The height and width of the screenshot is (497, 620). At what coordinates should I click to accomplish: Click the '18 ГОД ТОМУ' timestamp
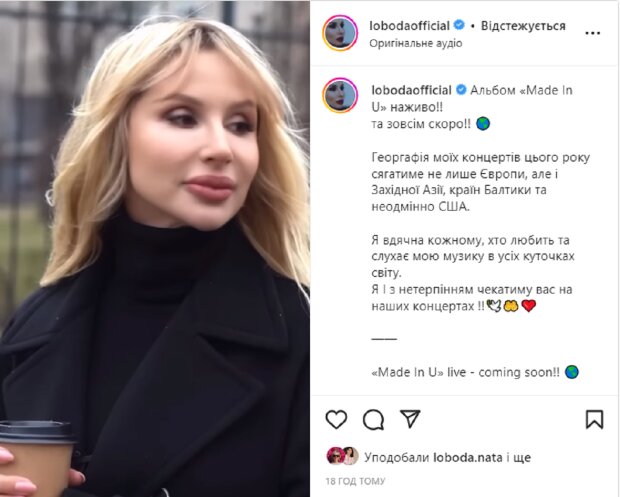(x=355, y=481)
